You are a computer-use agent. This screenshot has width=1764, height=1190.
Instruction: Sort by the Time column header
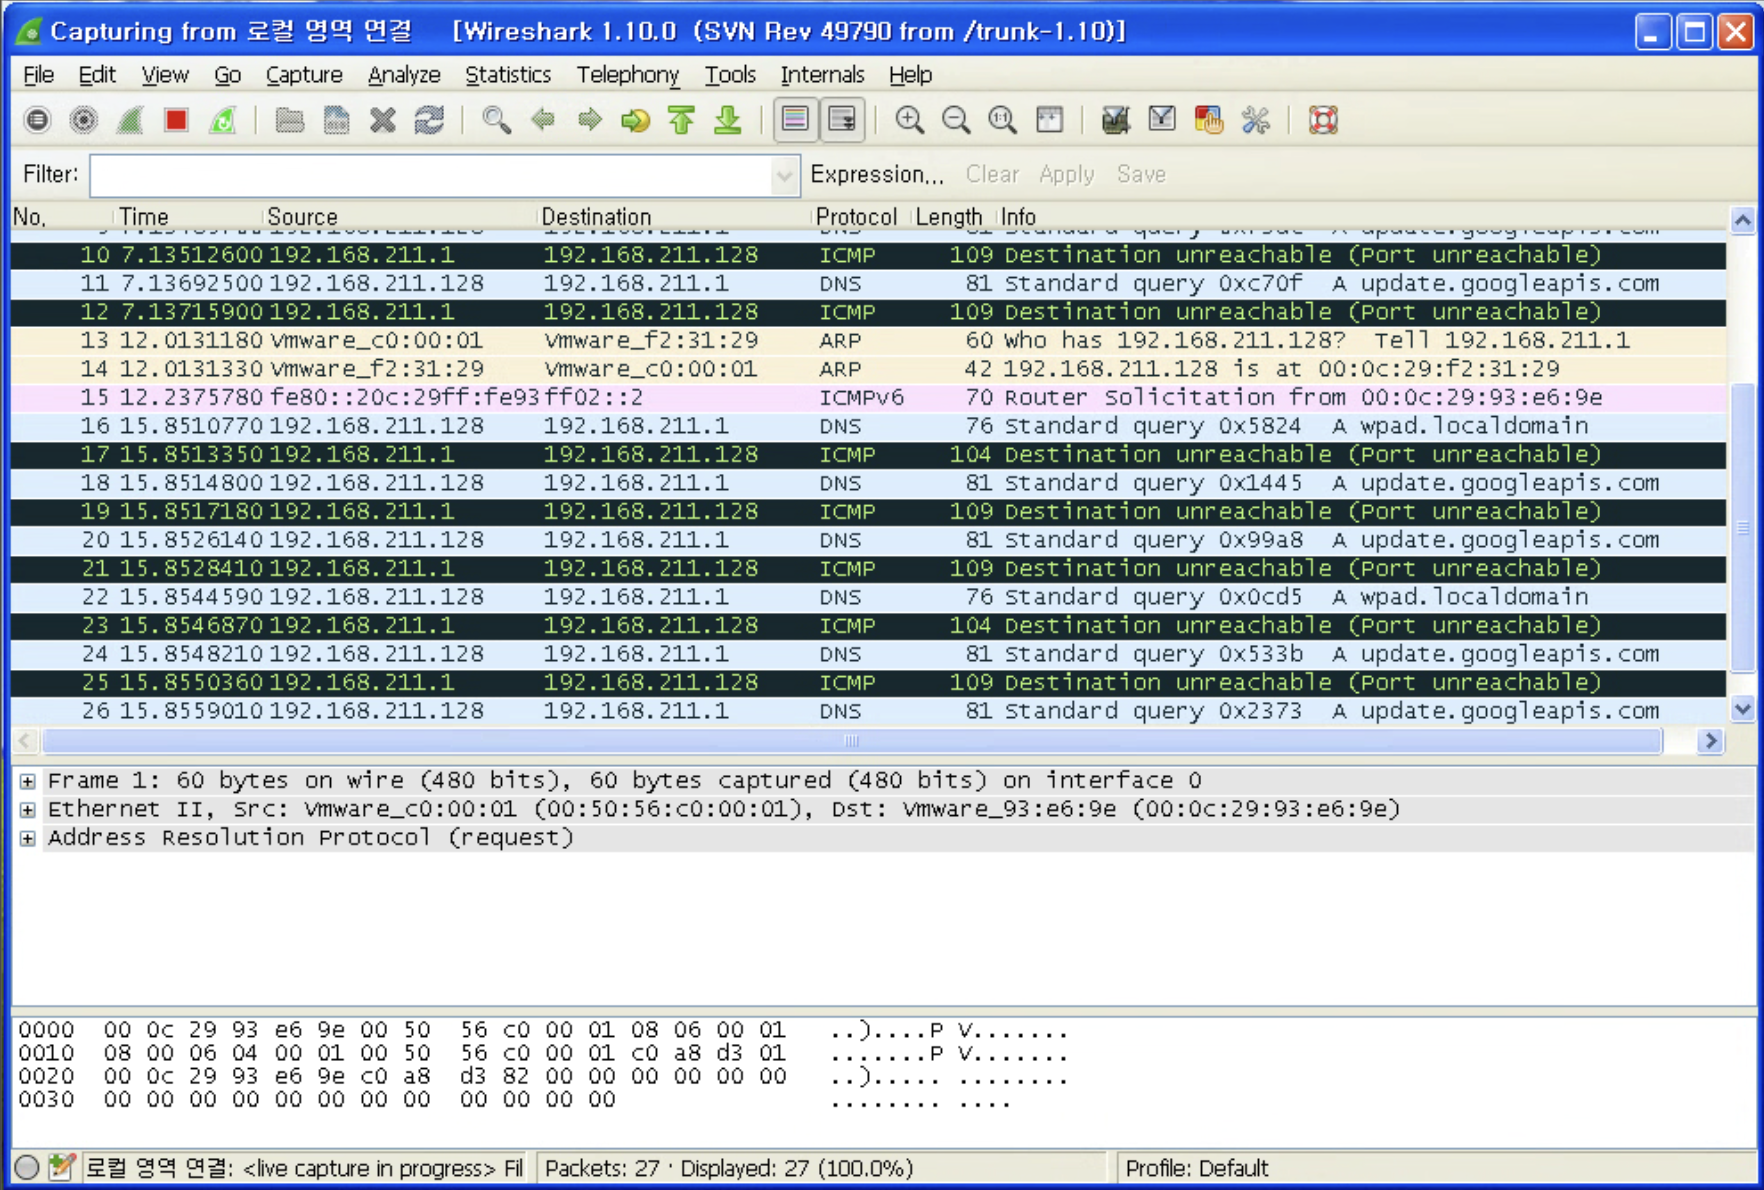click(x=187, y=217)
